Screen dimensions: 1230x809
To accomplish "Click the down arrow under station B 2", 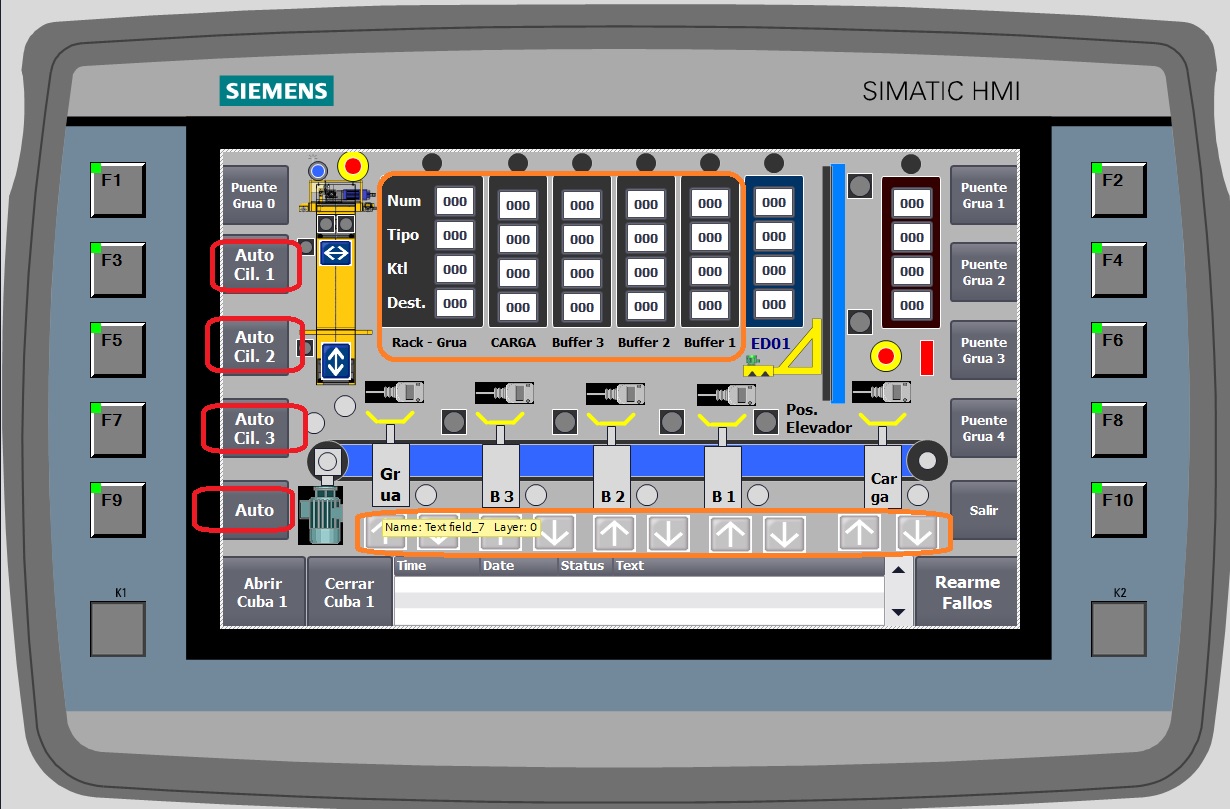I will 668,533.
